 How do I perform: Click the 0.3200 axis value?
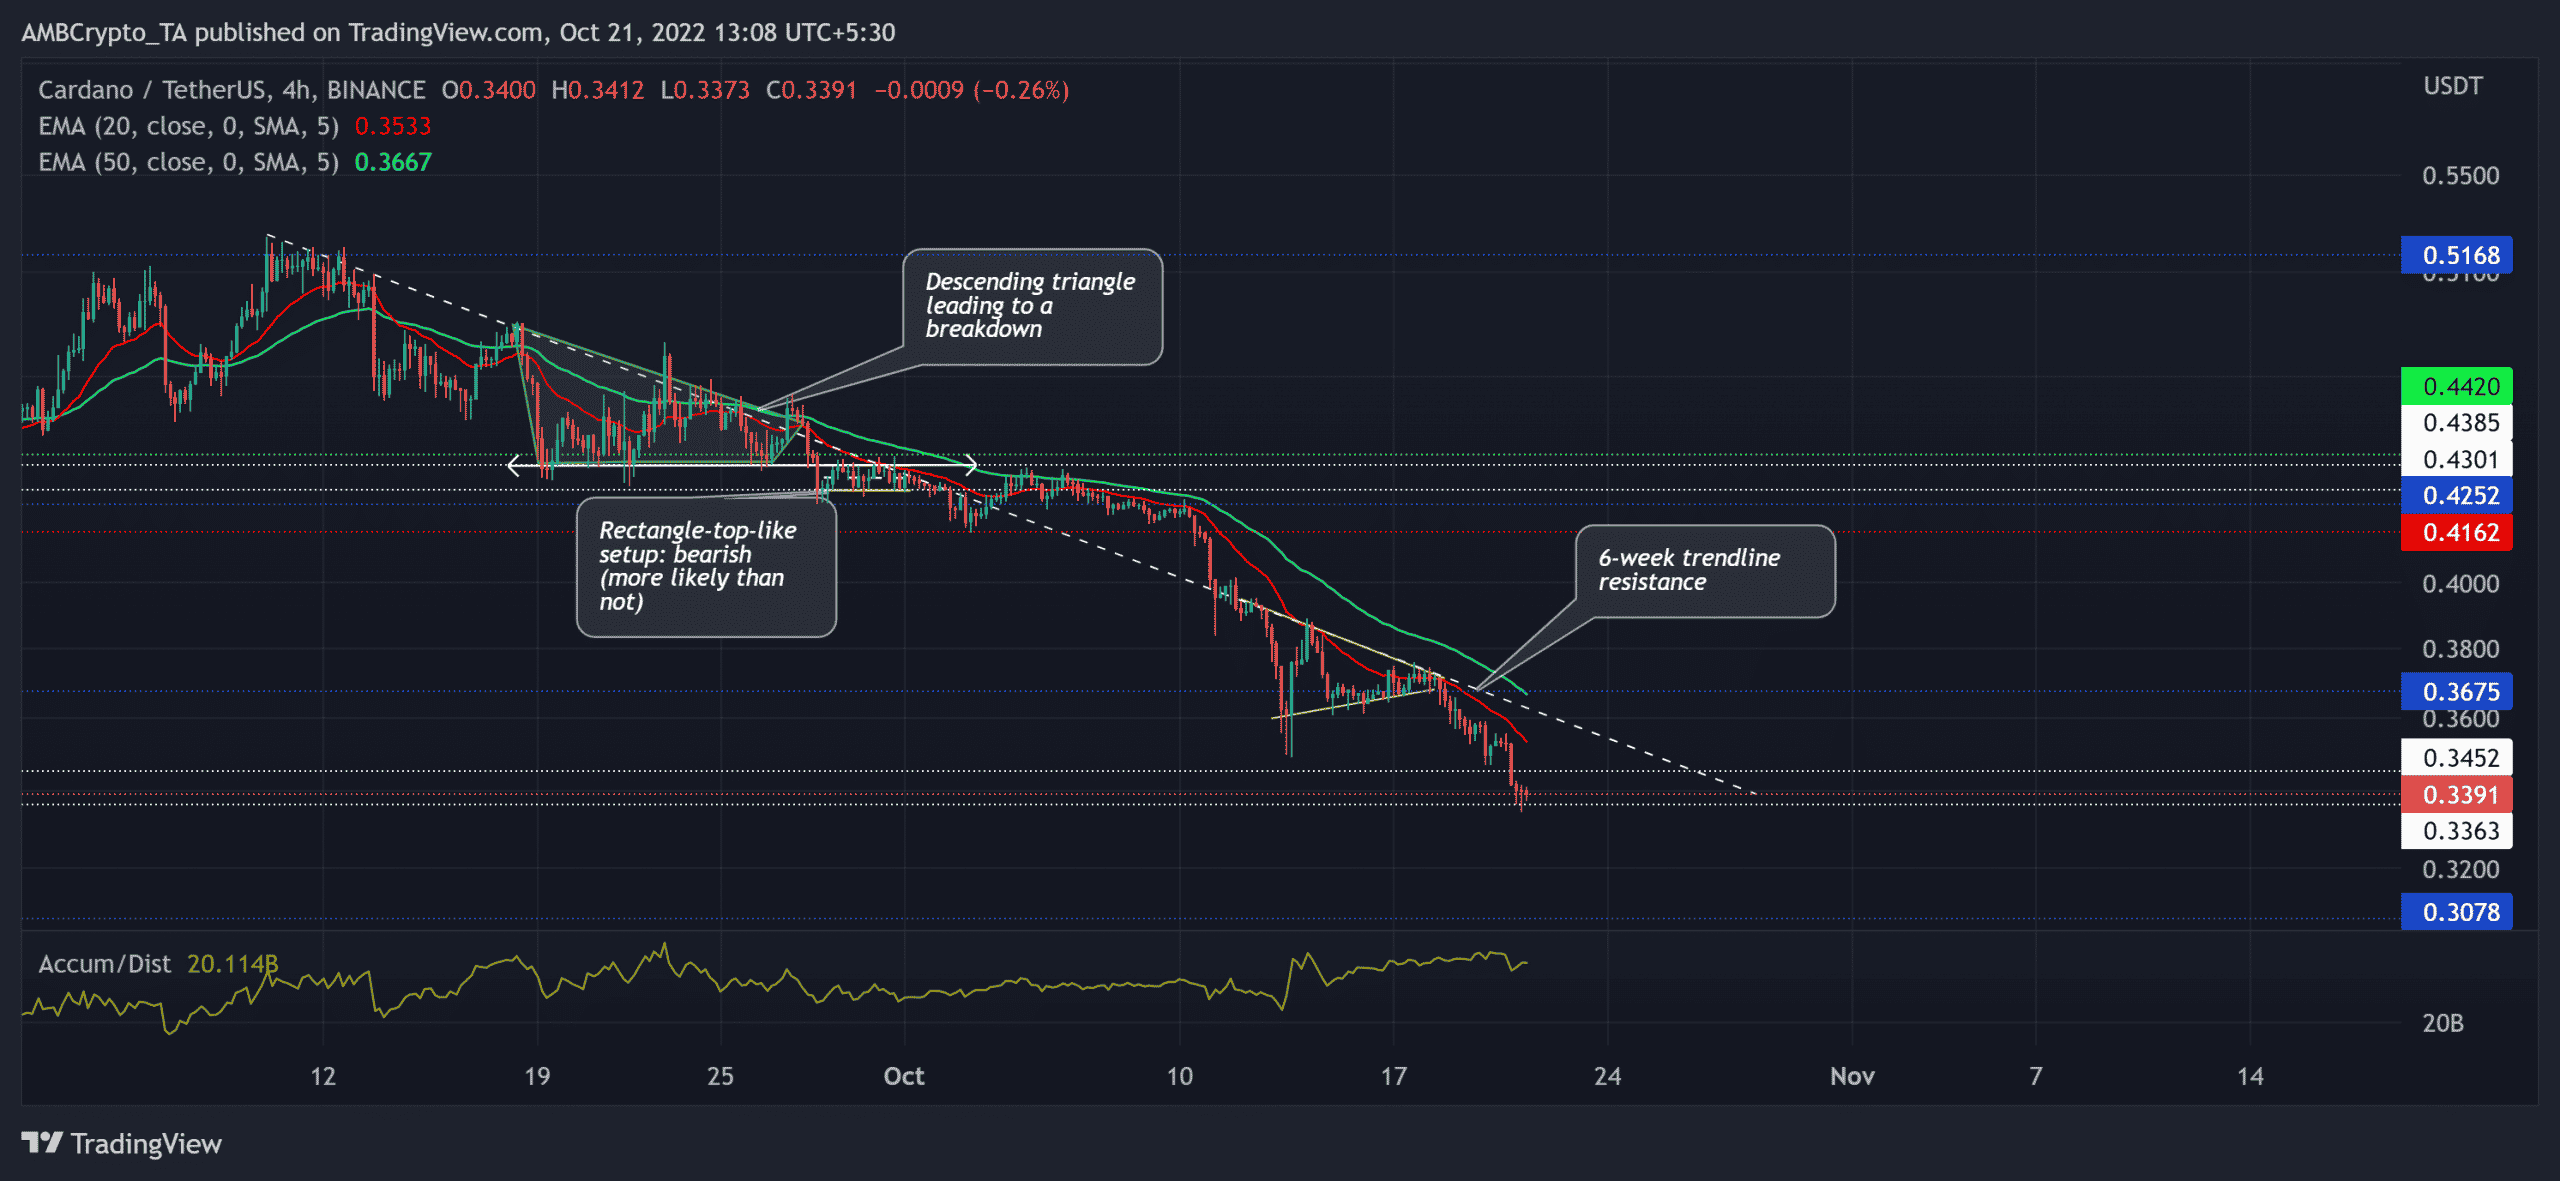(2460, 870)
